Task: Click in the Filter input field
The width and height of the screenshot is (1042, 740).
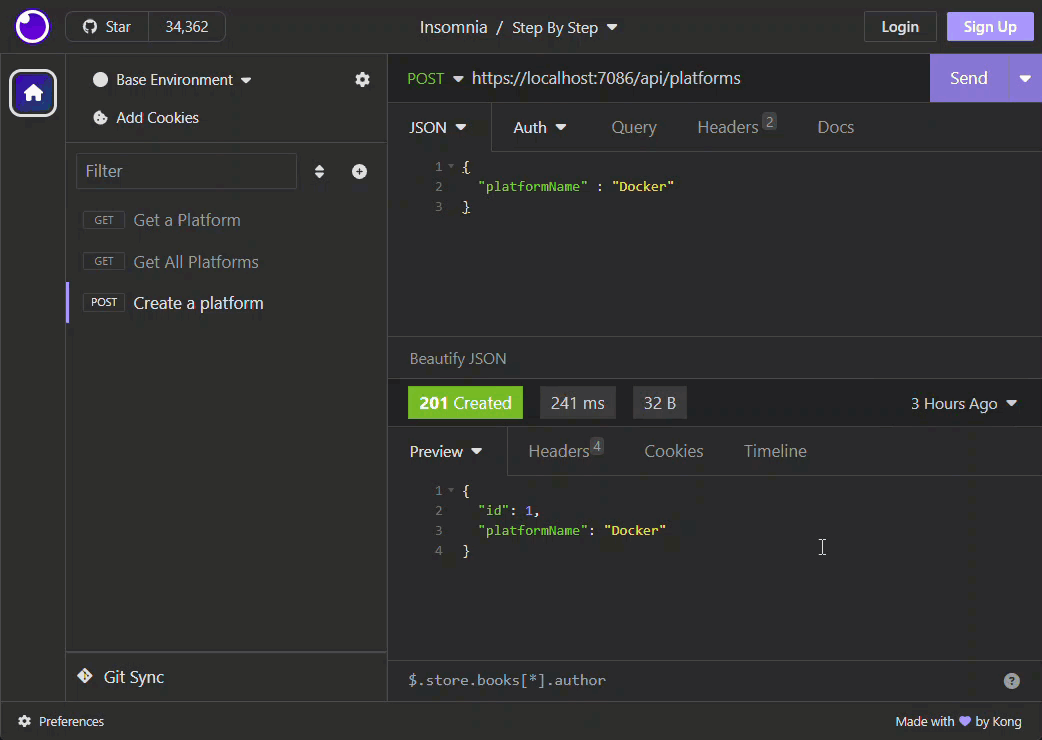Action: 186,171
